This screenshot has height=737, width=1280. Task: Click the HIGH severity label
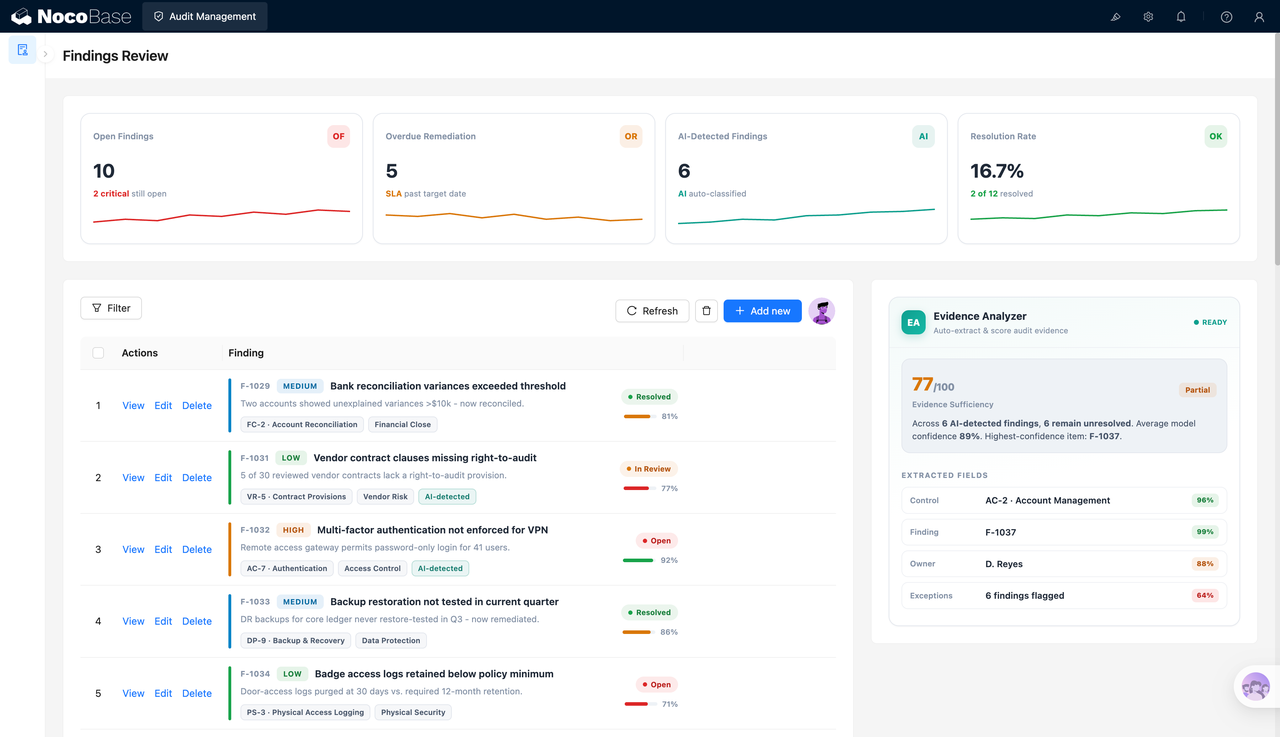[293, 530]
